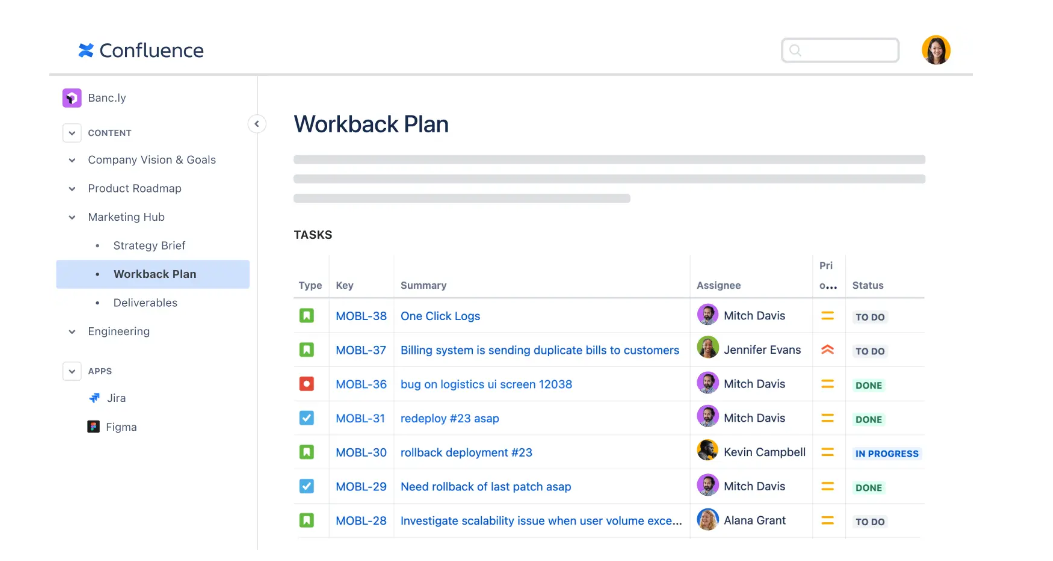Open issue key MOBL-36

pyautogui.click(x=361, y=384)
